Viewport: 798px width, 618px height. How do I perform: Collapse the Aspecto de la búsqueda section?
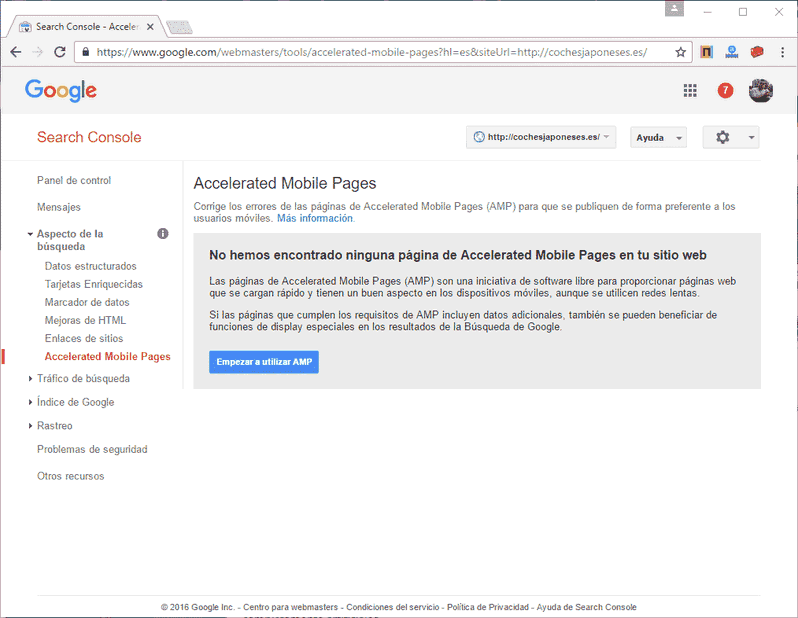click(x=31, y=234)
